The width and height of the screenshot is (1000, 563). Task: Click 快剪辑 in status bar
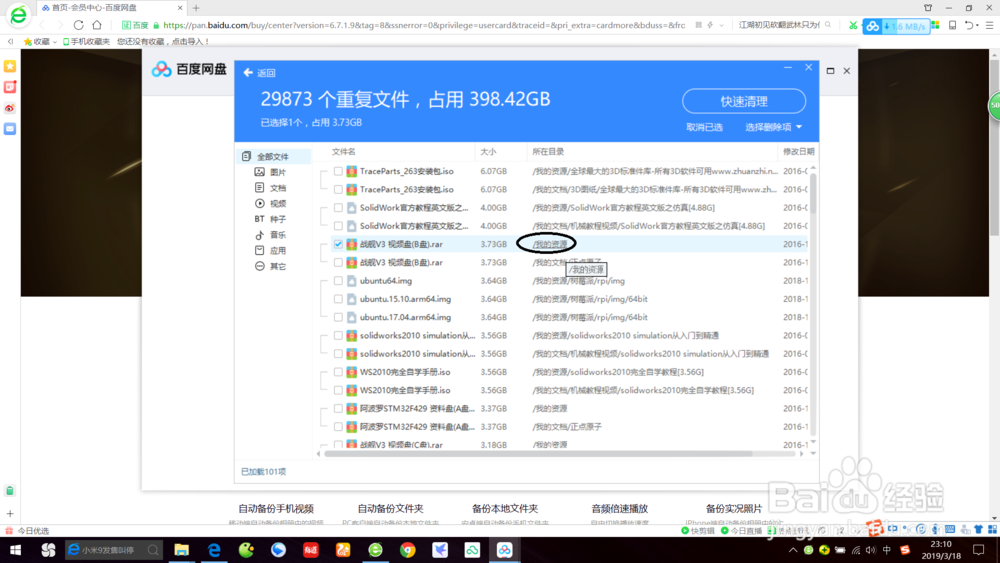(x=698, y=530)
